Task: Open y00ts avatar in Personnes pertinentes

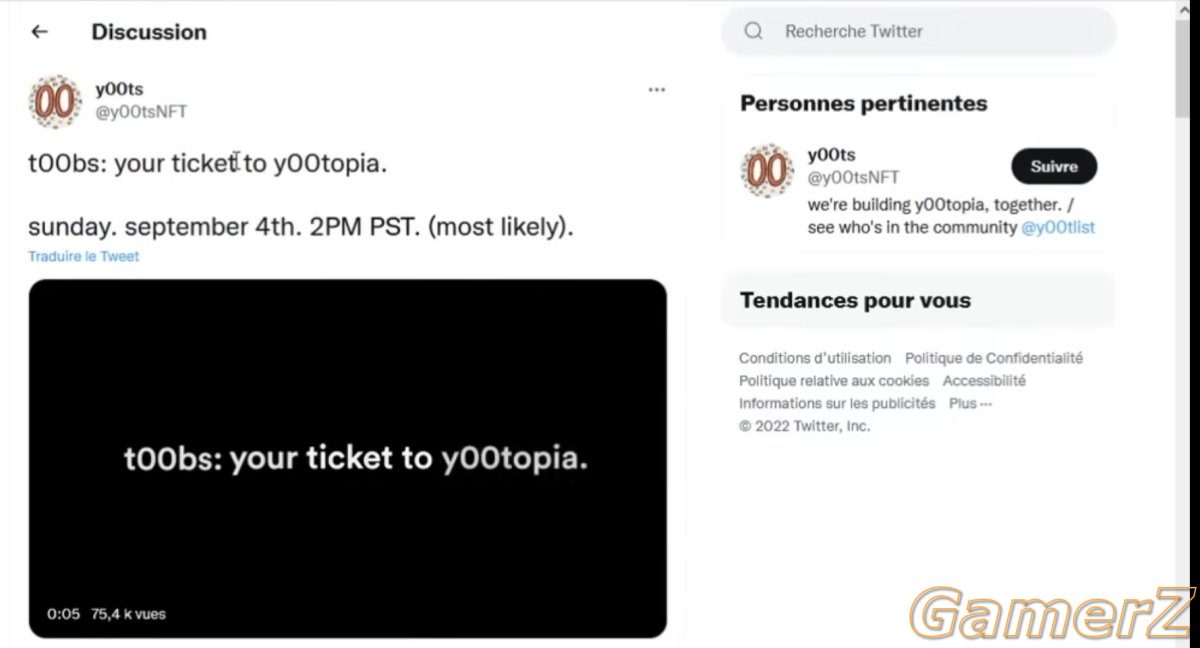Action: pos(767,171)
